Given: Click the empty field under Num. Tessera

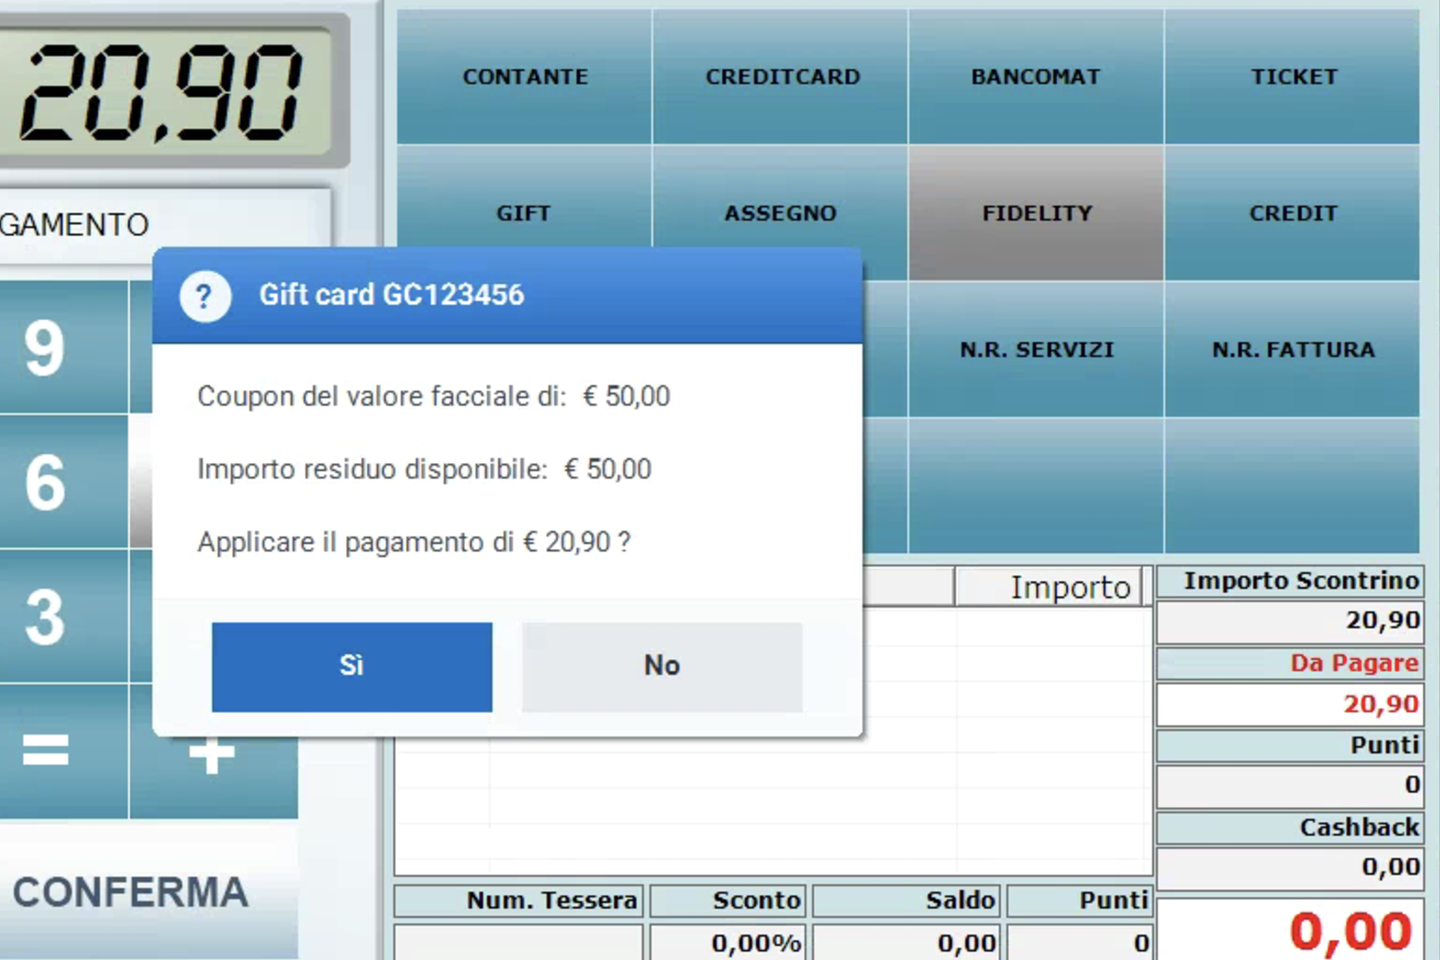Looking at the screenshot, I should click(x=519, y=942).
